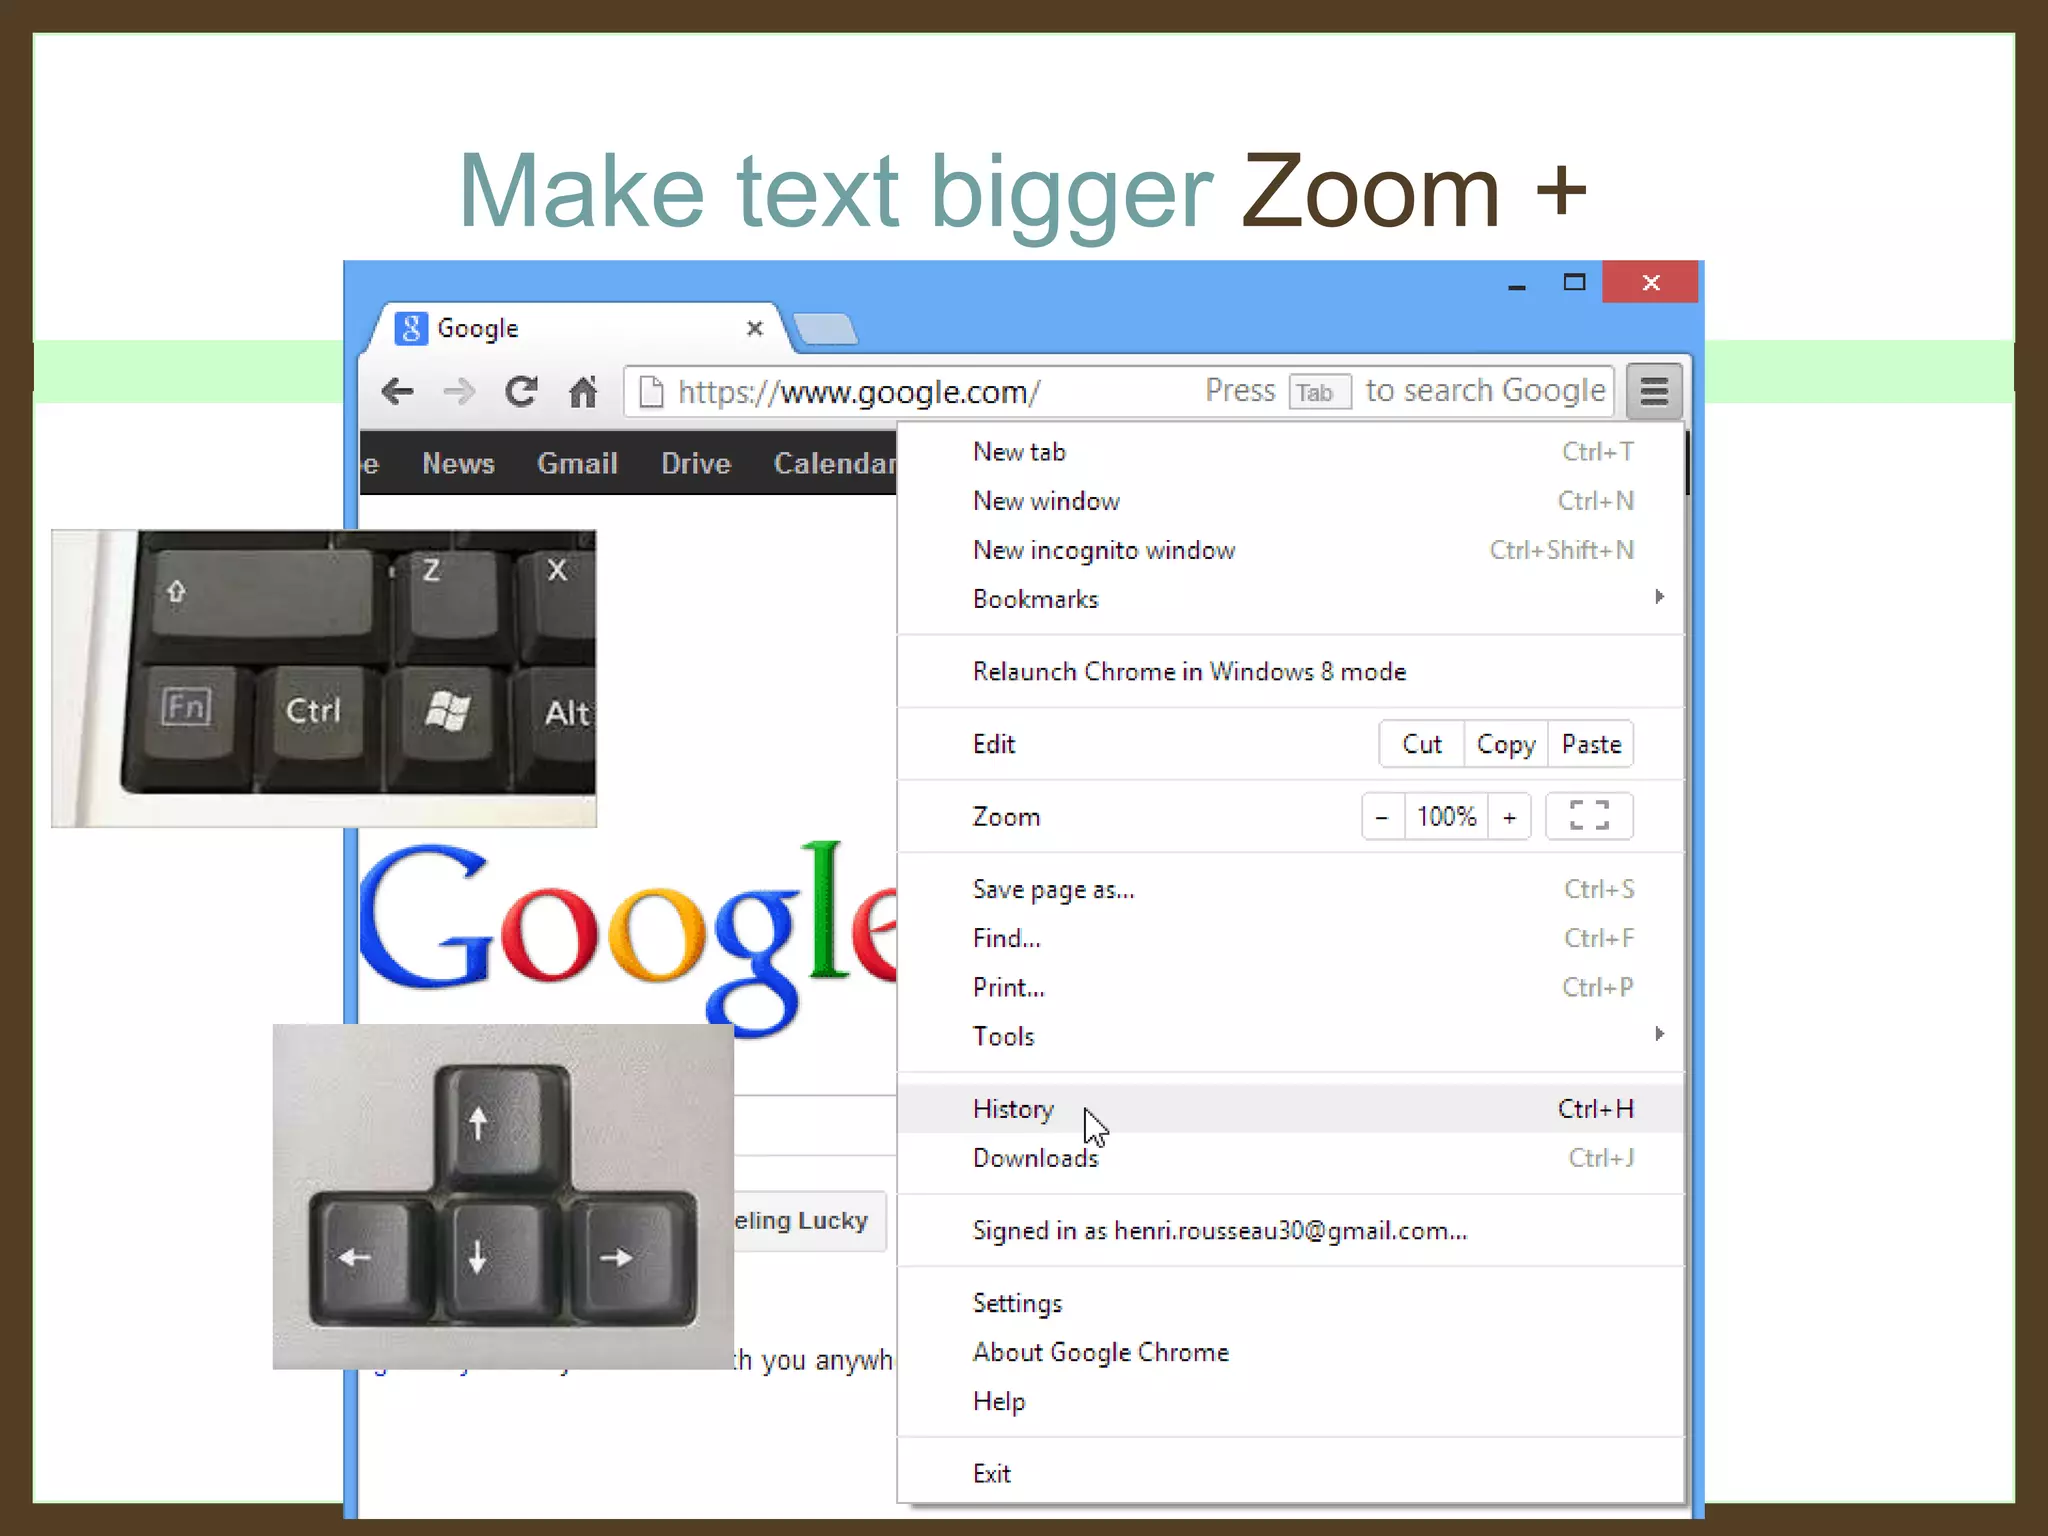
Task: Open a New incognito window
Action: [x=1290, y=550]
